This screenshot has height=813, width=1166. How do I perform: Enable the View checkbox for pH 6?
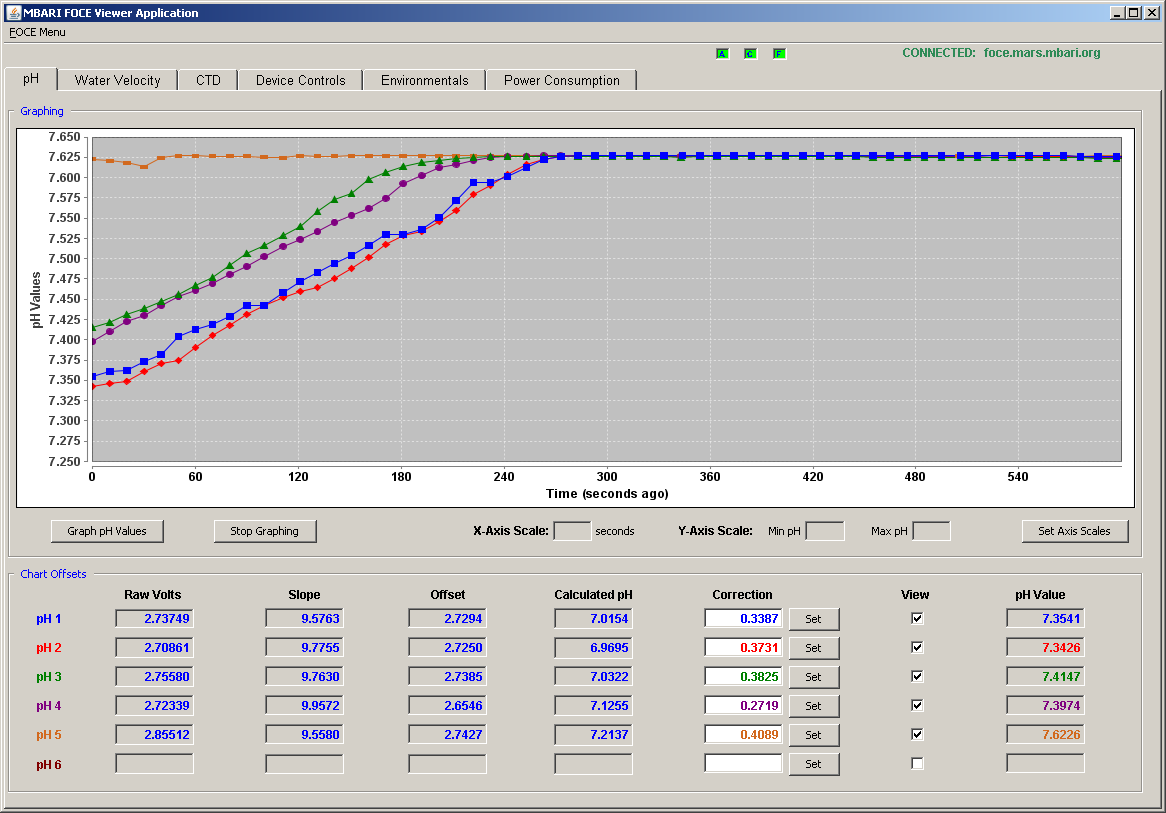click(x=917, y=763)
